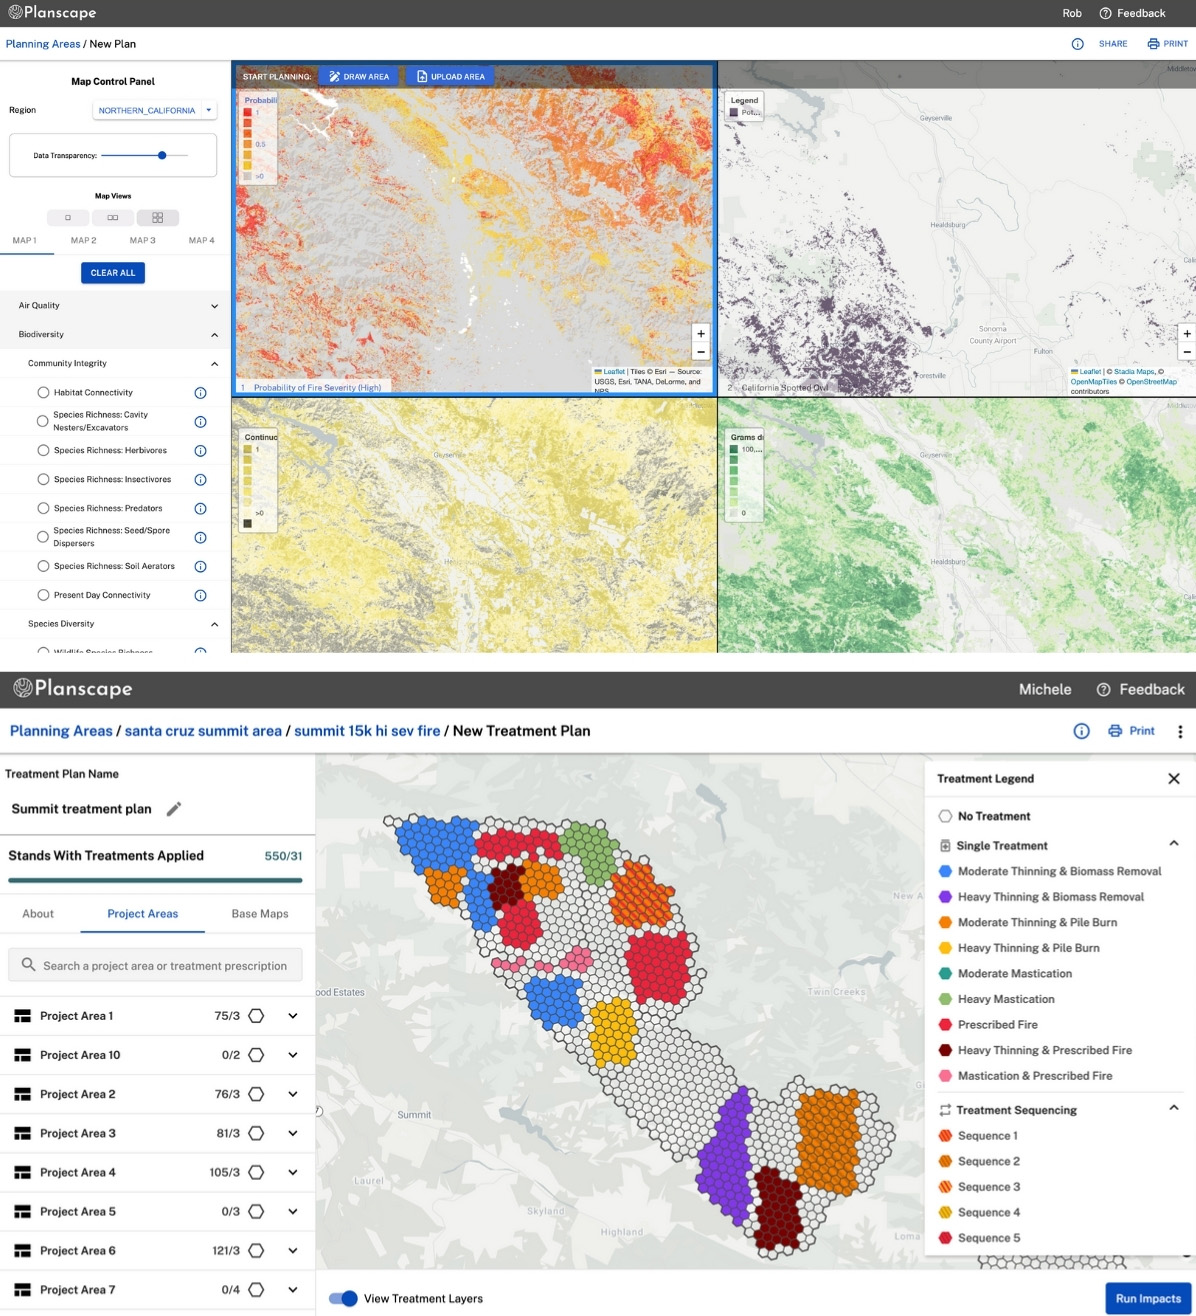Select single map view layout icon
The width and height of the screenshot is (1196, 1316).
[68, 217]
